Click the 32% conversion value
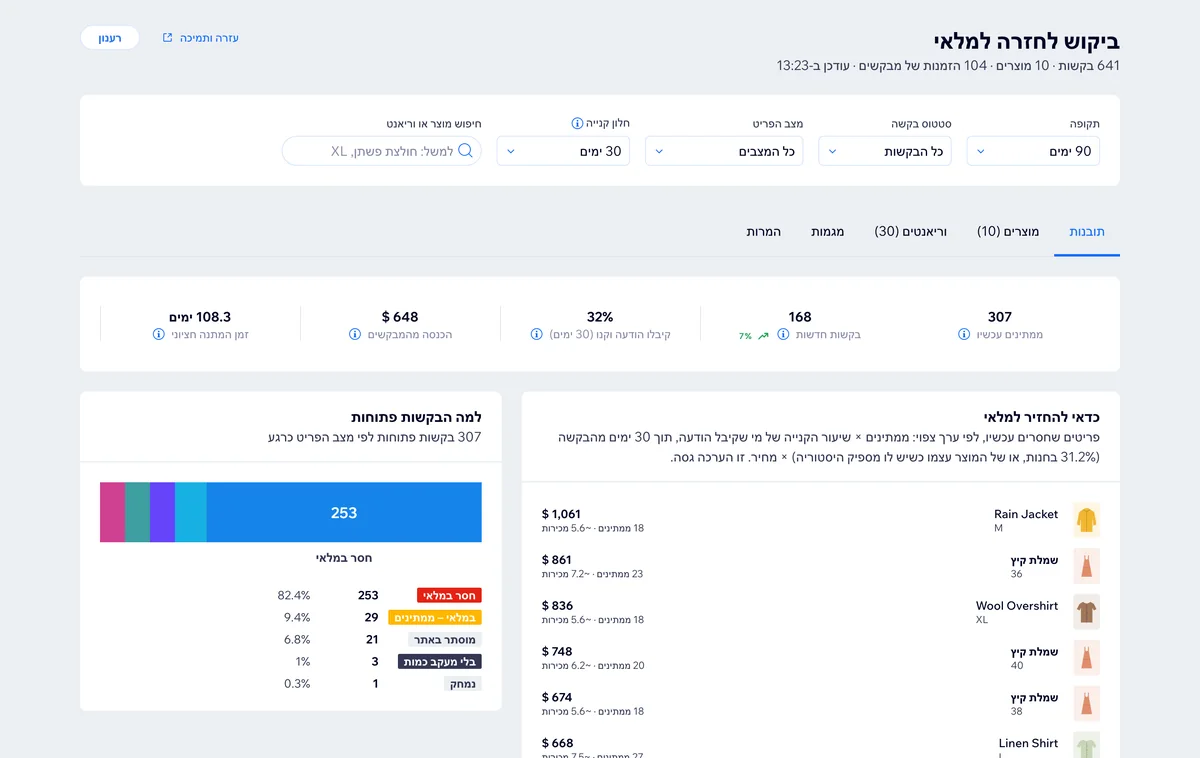 point(600,317)
